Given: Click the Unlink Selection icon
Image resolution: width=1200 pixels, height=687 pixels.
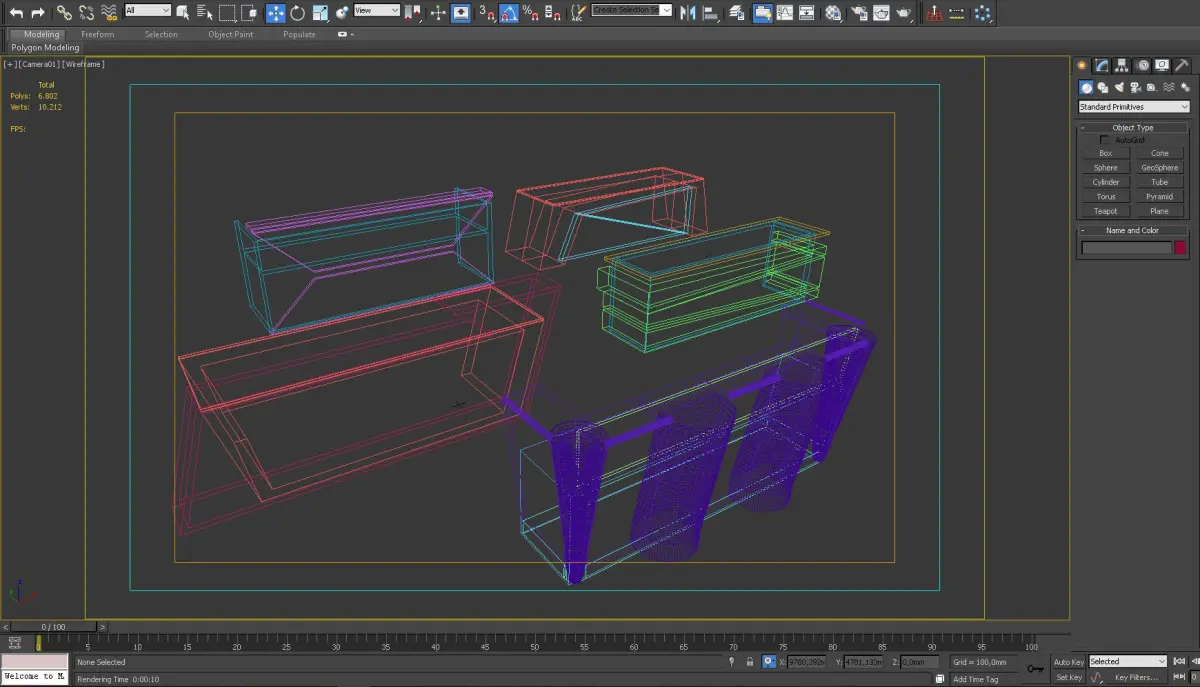Looking at the screenshot, I should click(x=86, y=13).
